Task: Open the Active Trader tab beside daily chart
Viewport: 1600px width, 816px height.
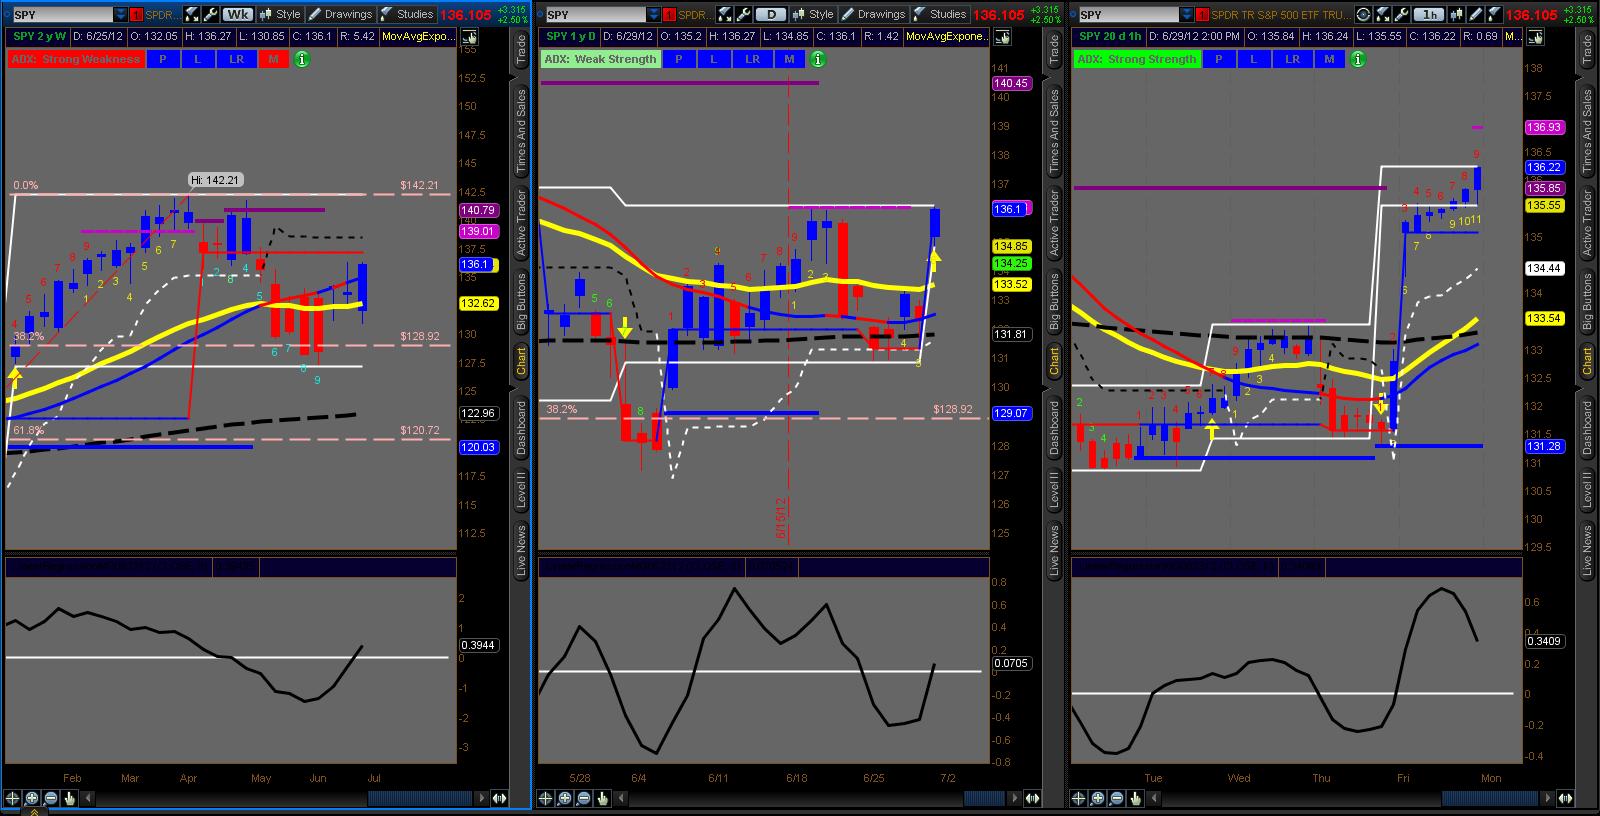Action: point(1054,222)
